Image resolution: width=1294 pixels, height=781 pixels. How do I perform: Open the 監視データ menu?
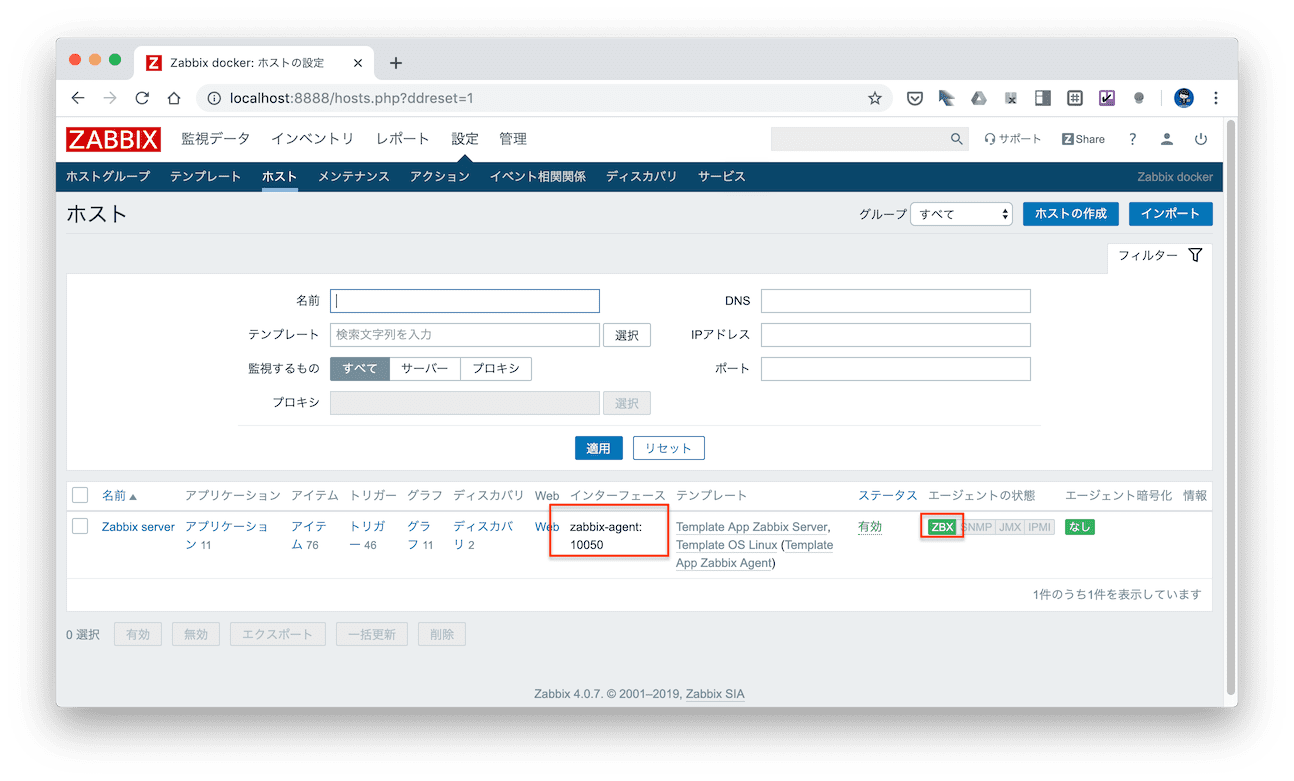216,139
